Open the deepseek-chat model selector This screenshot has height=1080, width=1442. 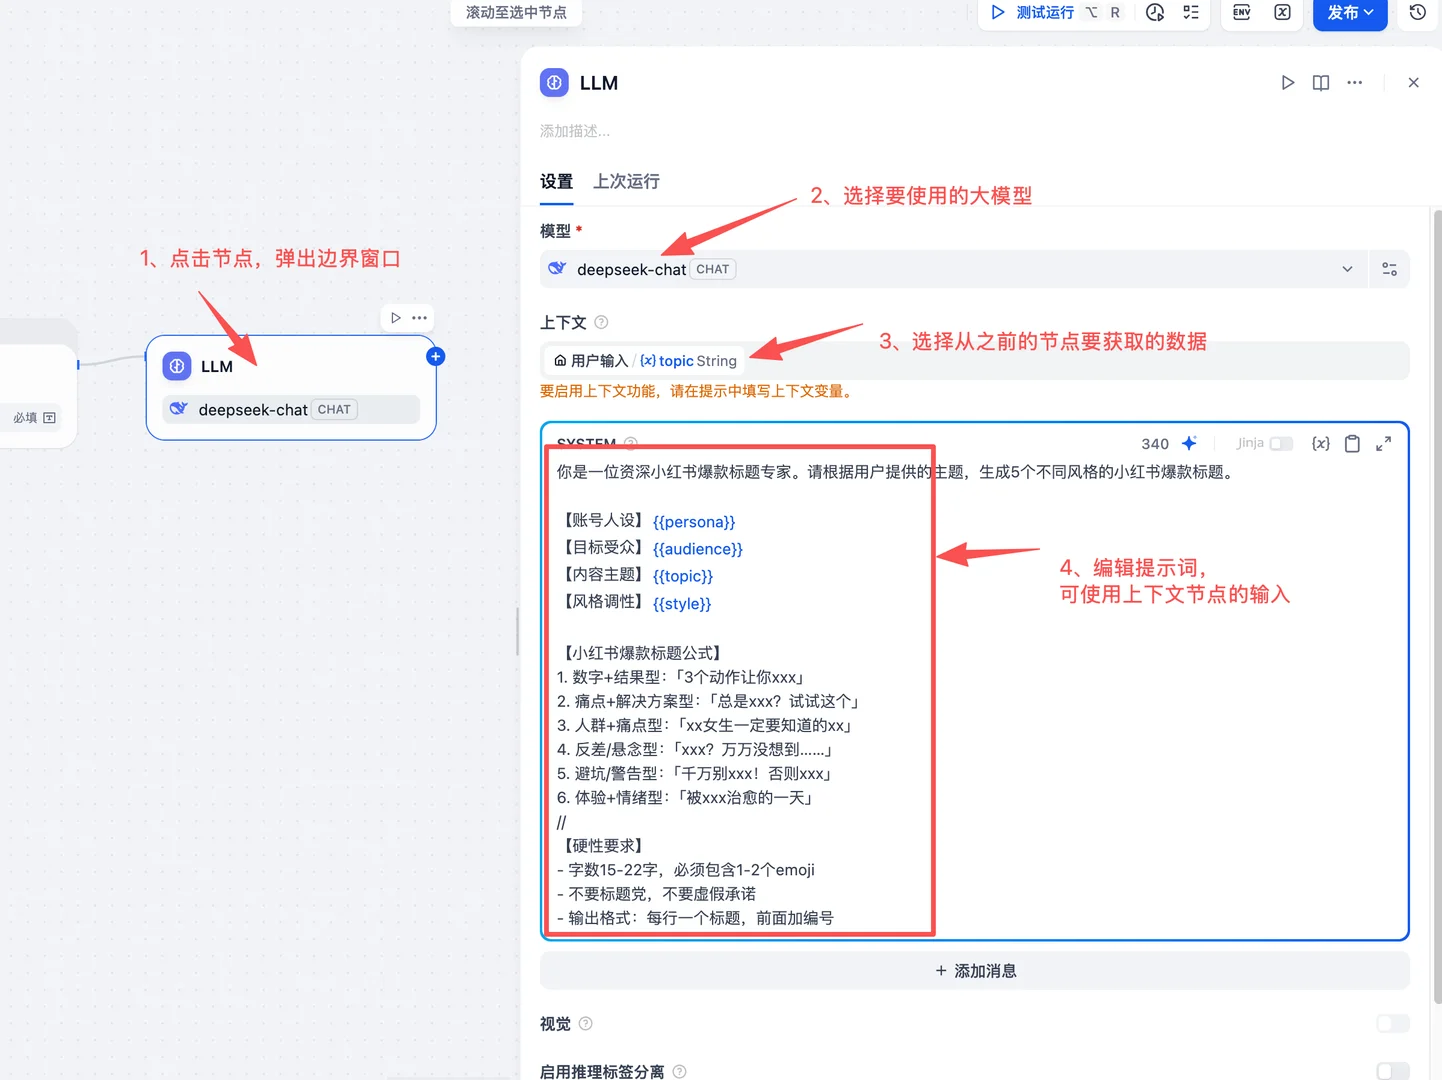952,269
